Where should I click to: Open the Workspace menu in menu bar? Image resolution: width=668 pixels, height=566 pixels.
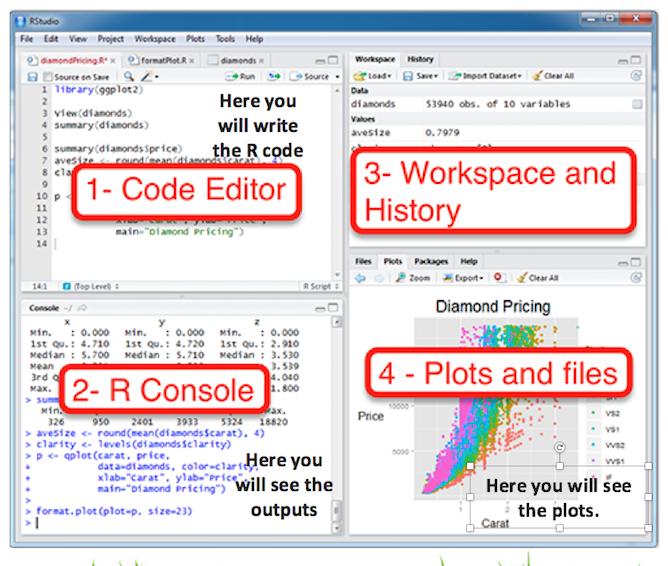(154, 39)
